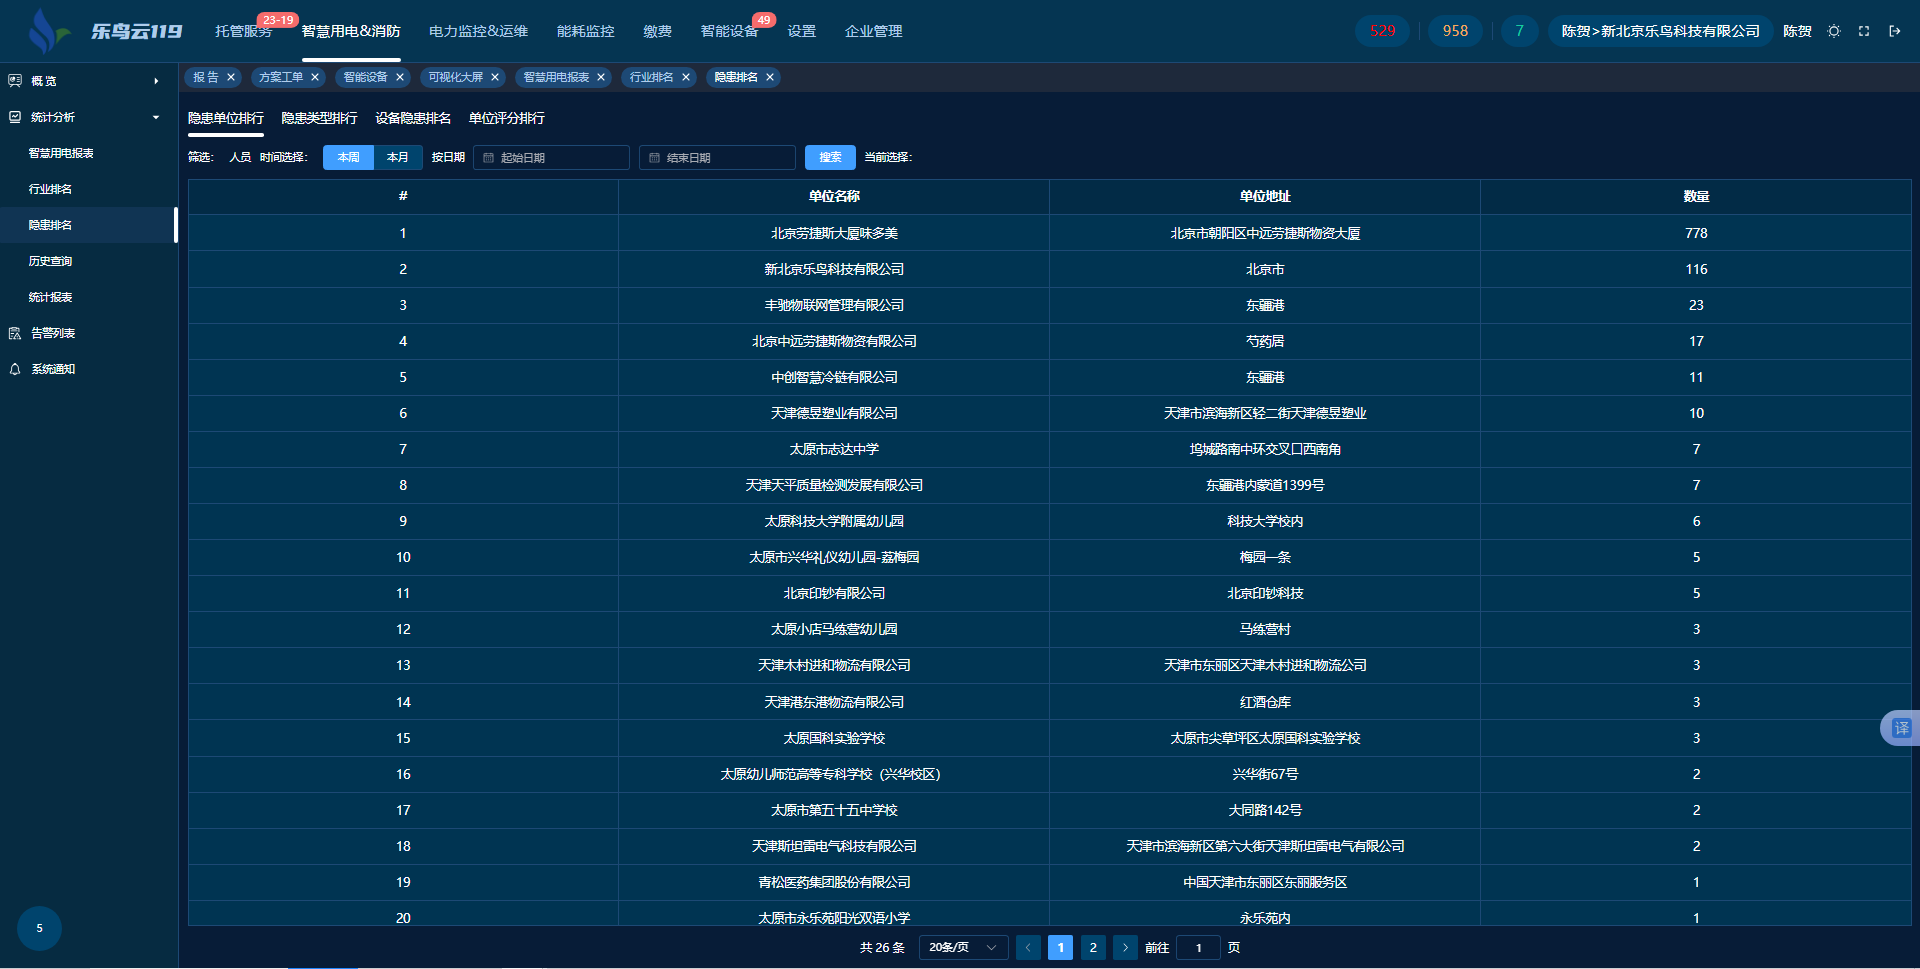The height and width of the screenshot is (969, 1920).
Task: Click the theme switch sun icon
Action: [x=1834, y=31]
